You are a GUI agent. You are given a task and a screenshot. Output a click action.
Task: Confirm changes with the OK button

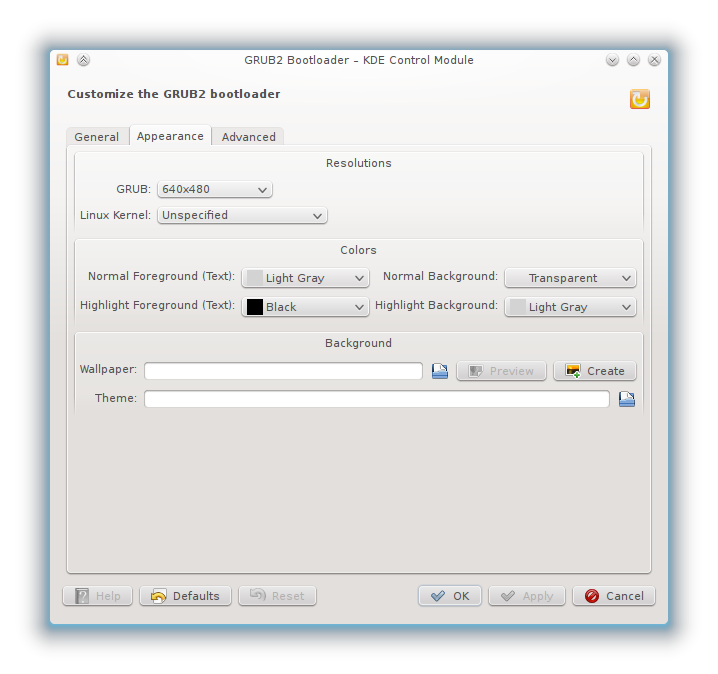coord(450,596)
